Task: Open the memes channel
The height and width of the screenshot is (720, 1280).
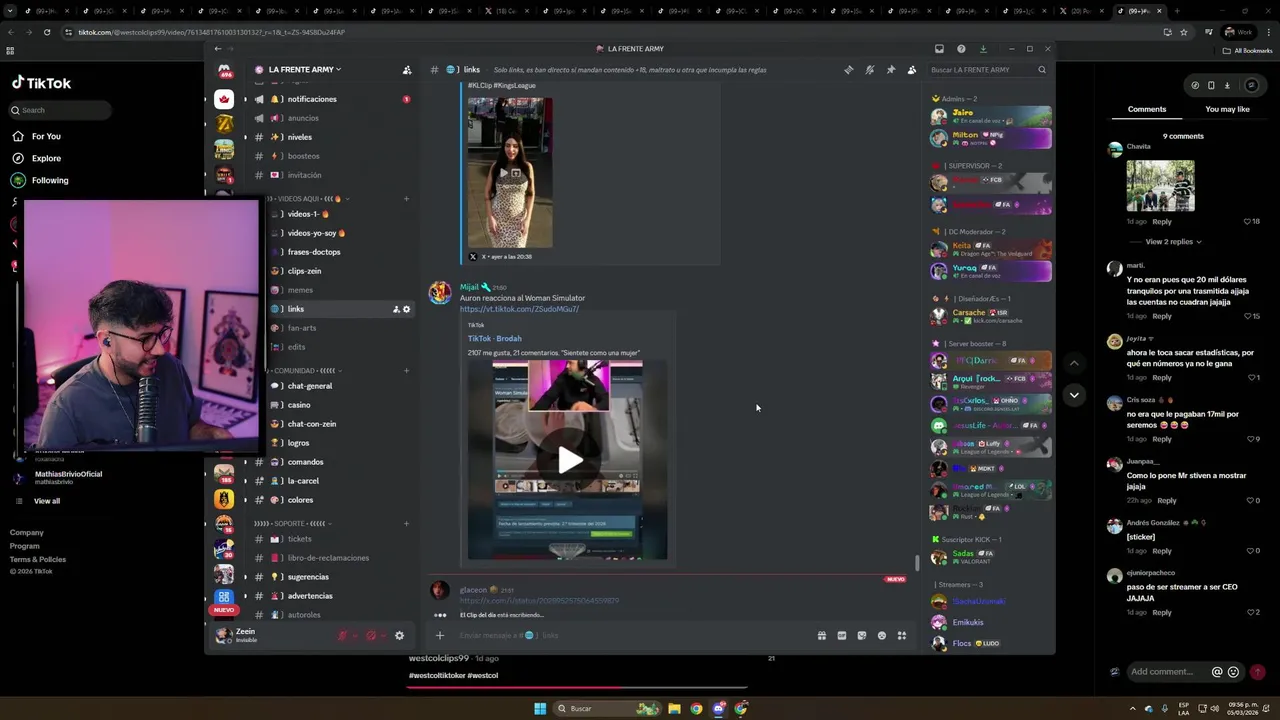Action: click(300, 290)
